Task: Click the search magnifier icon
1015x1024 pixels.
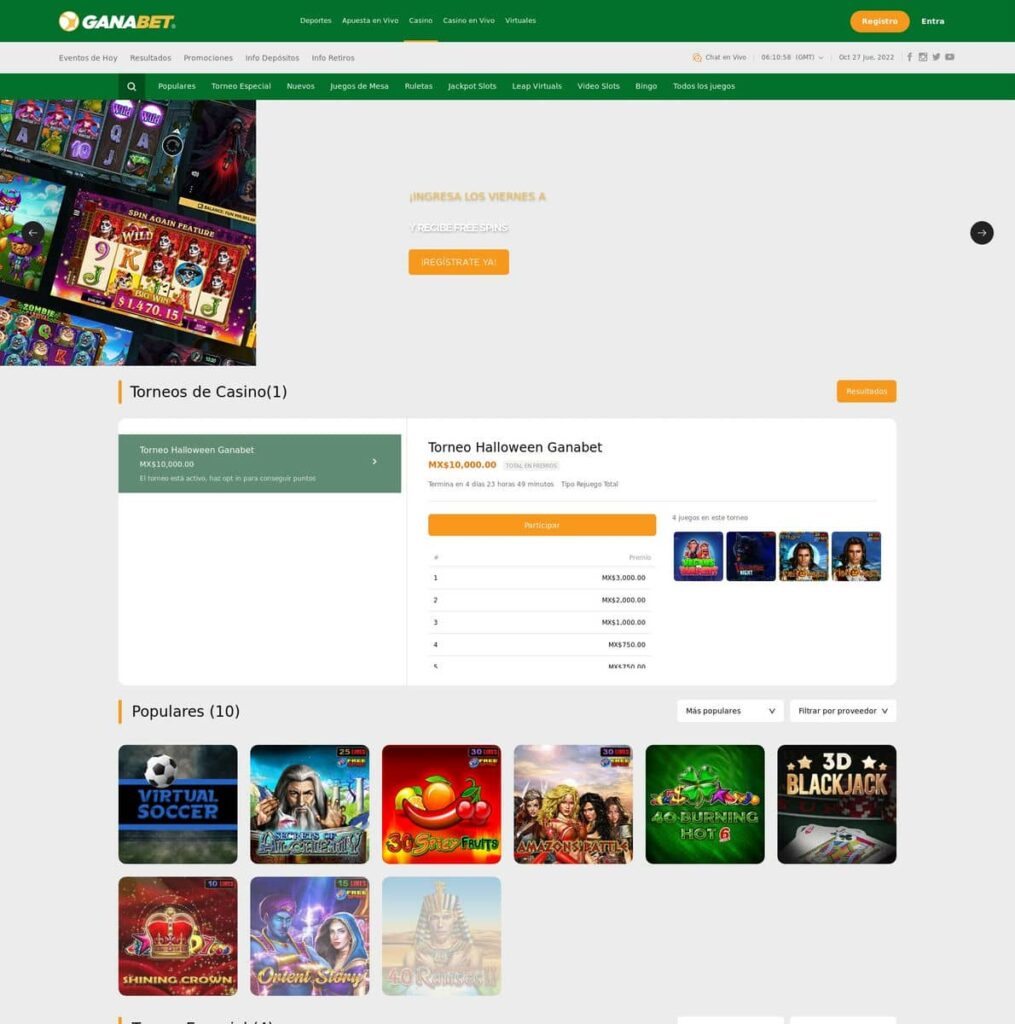Action: point(131,86)
